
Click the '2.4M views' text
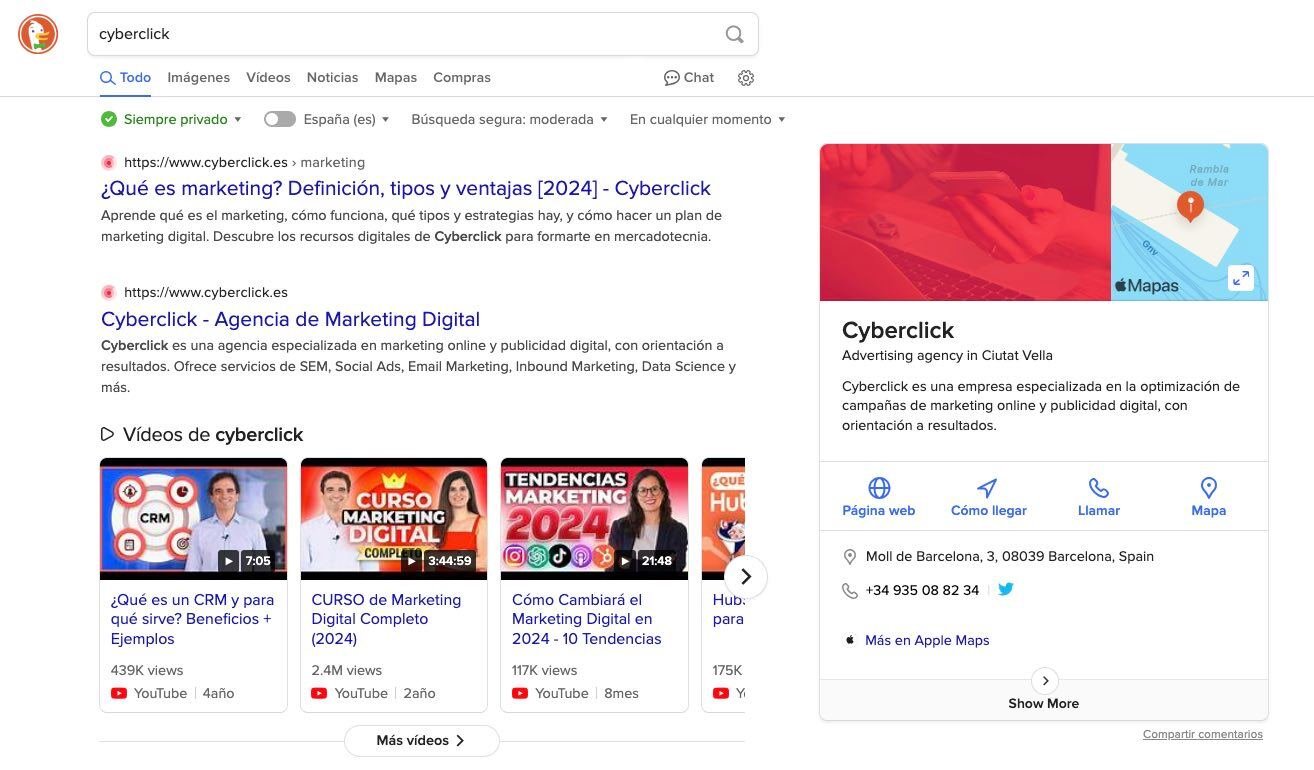(x=347, y=670)
